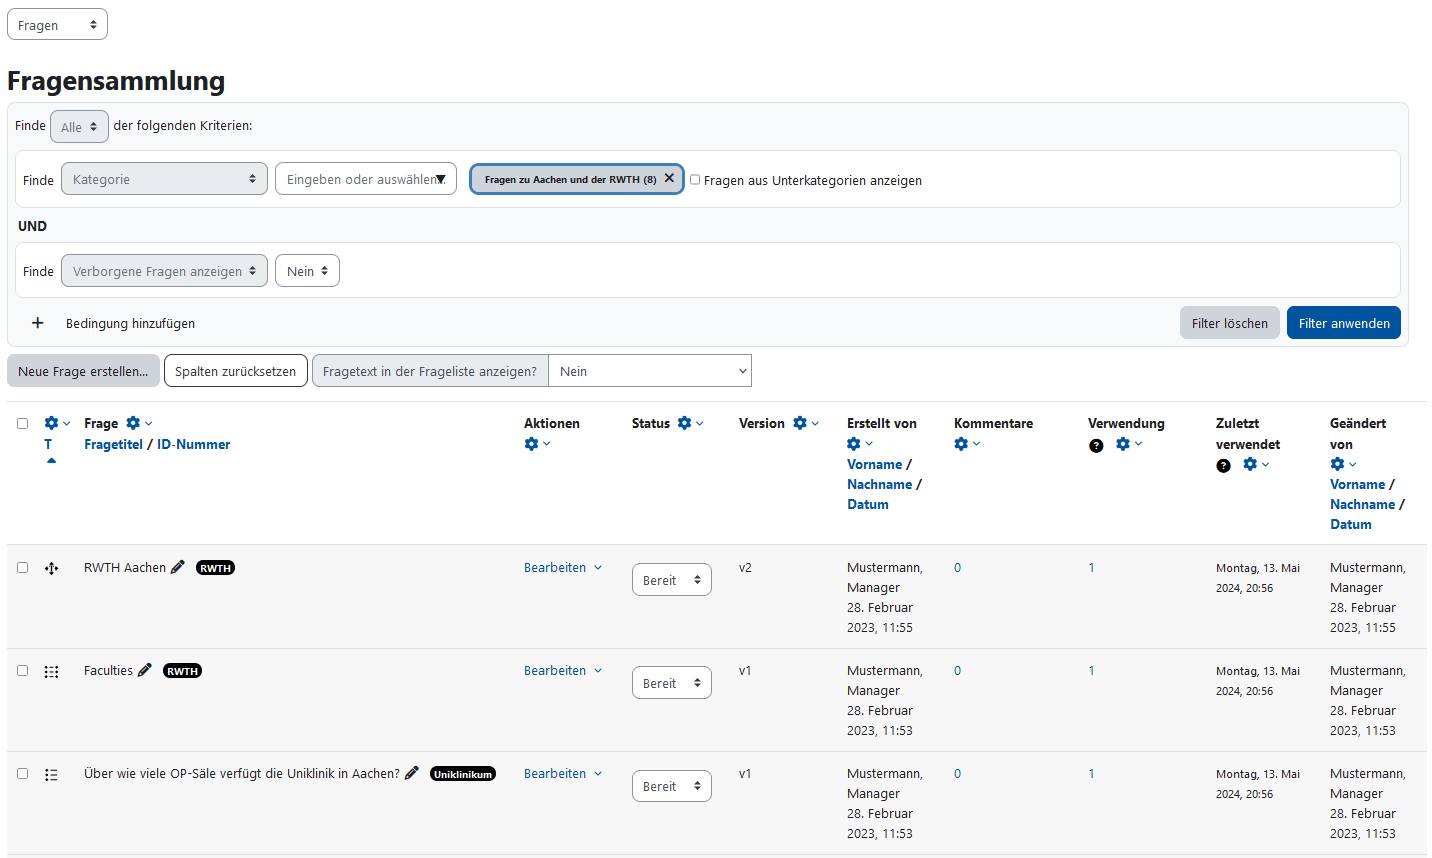Check the select-all checkbox in the table header
1432x858 pixels.
tap(22, 423)
